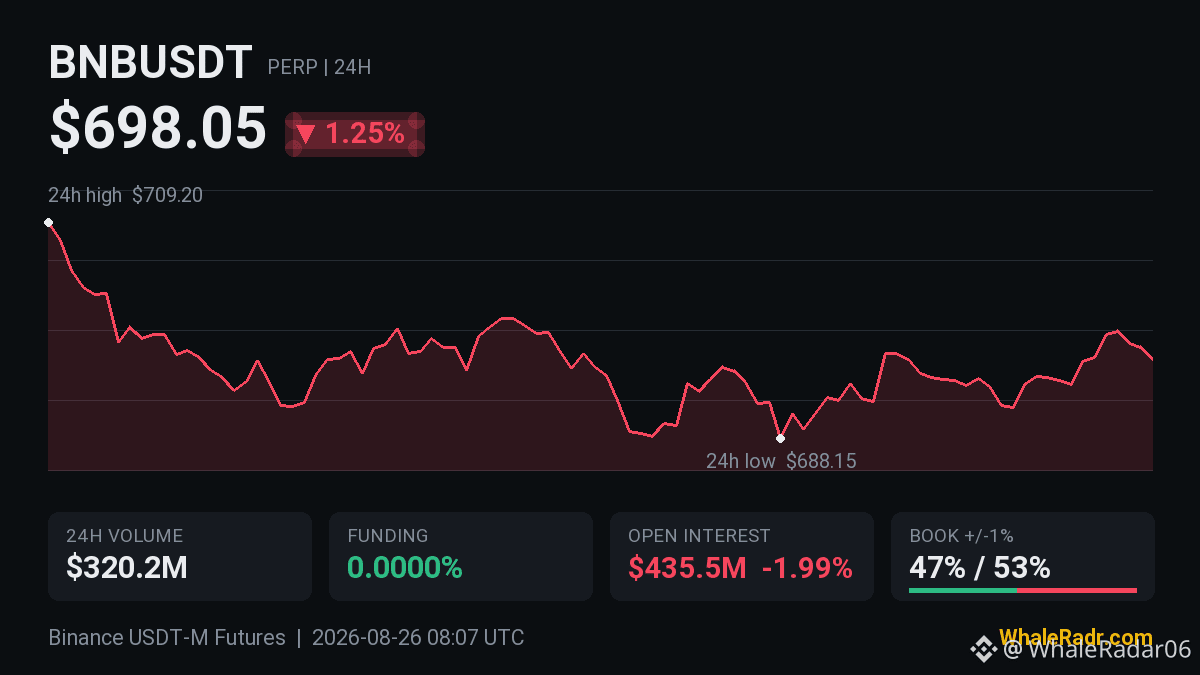Click the @WhaleRadar06 handle
The height and width of the screenshot is (675, 1200).
(x=1098, y=649)
